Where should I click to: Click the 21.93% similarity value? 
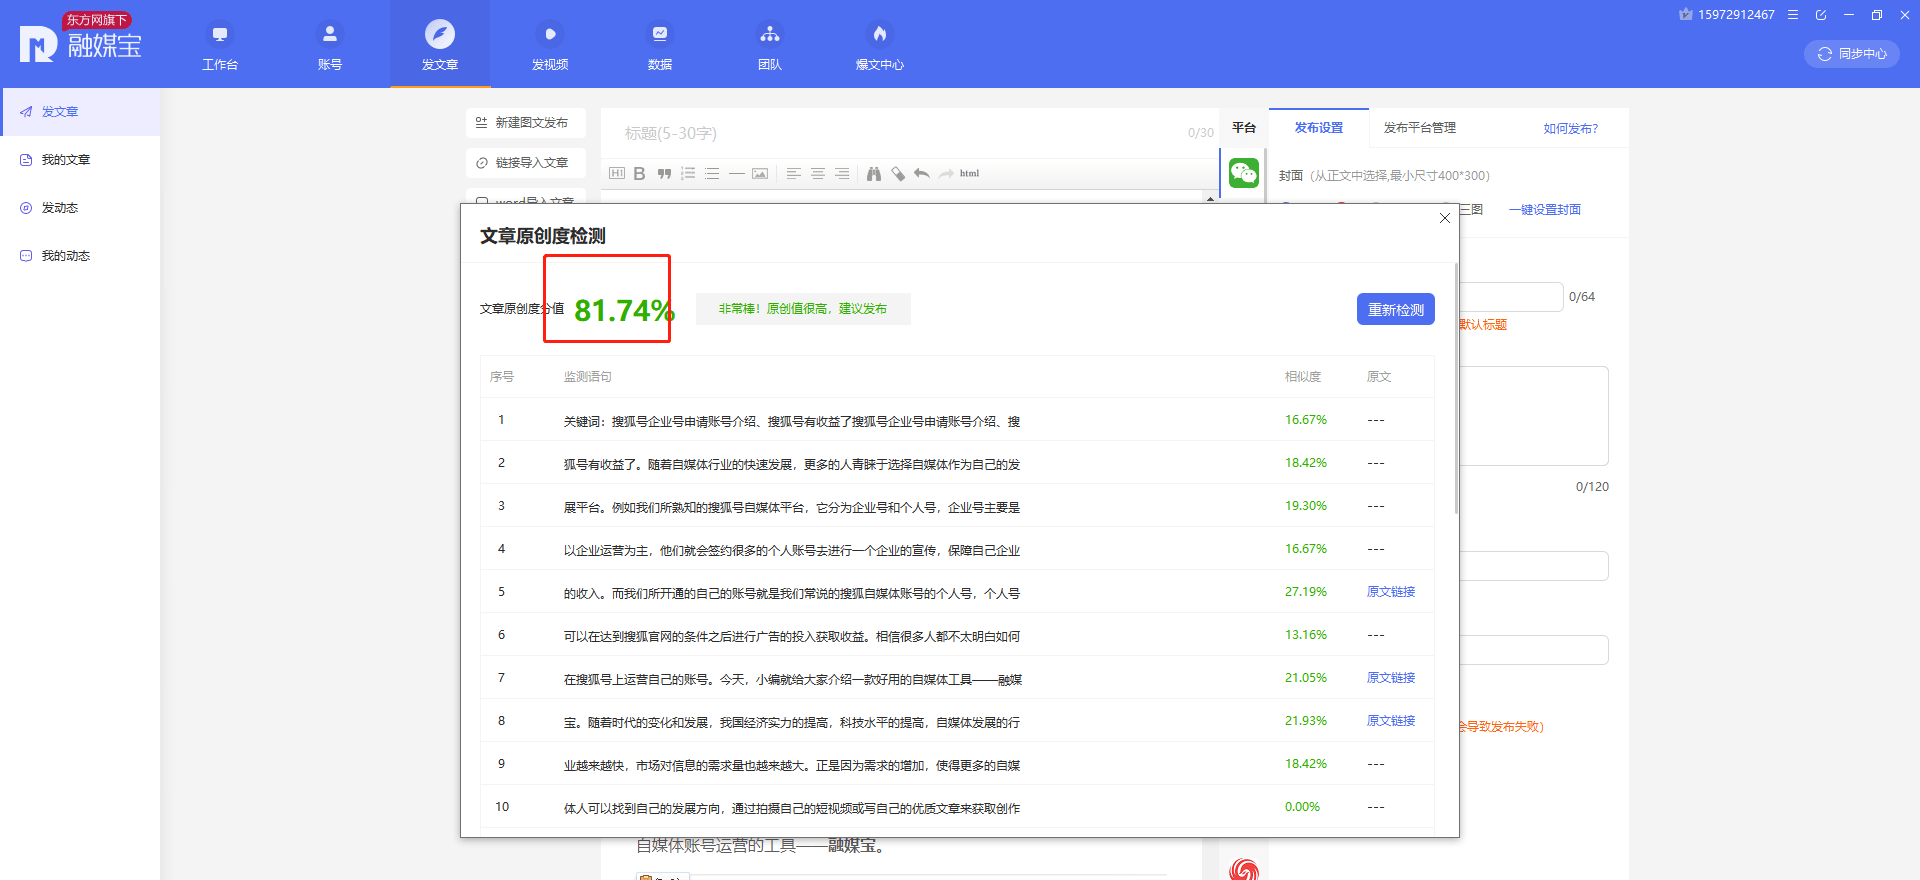point(1306,721)
